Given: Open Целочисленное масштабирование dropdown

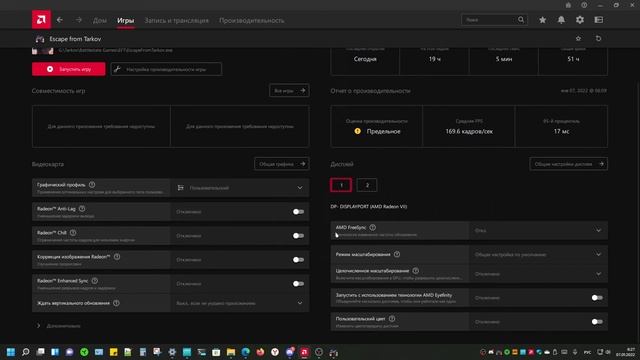Looking at the screenshot, I should coord(538,273).
